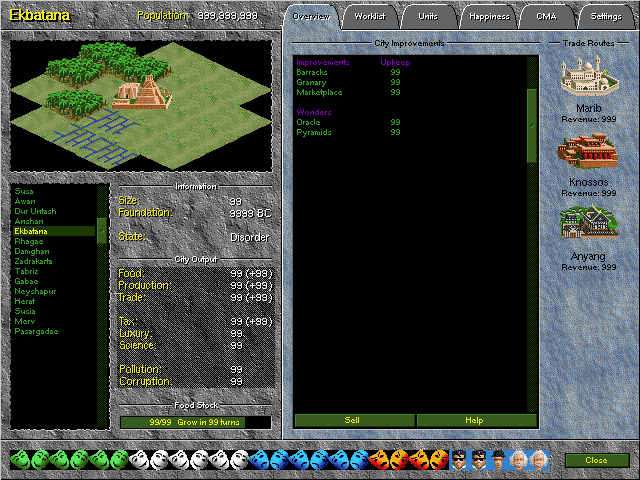Click the leftmost white-haired scientist specialist
Viewport: 640px width, 480px height.
click(x=519, y=460)
